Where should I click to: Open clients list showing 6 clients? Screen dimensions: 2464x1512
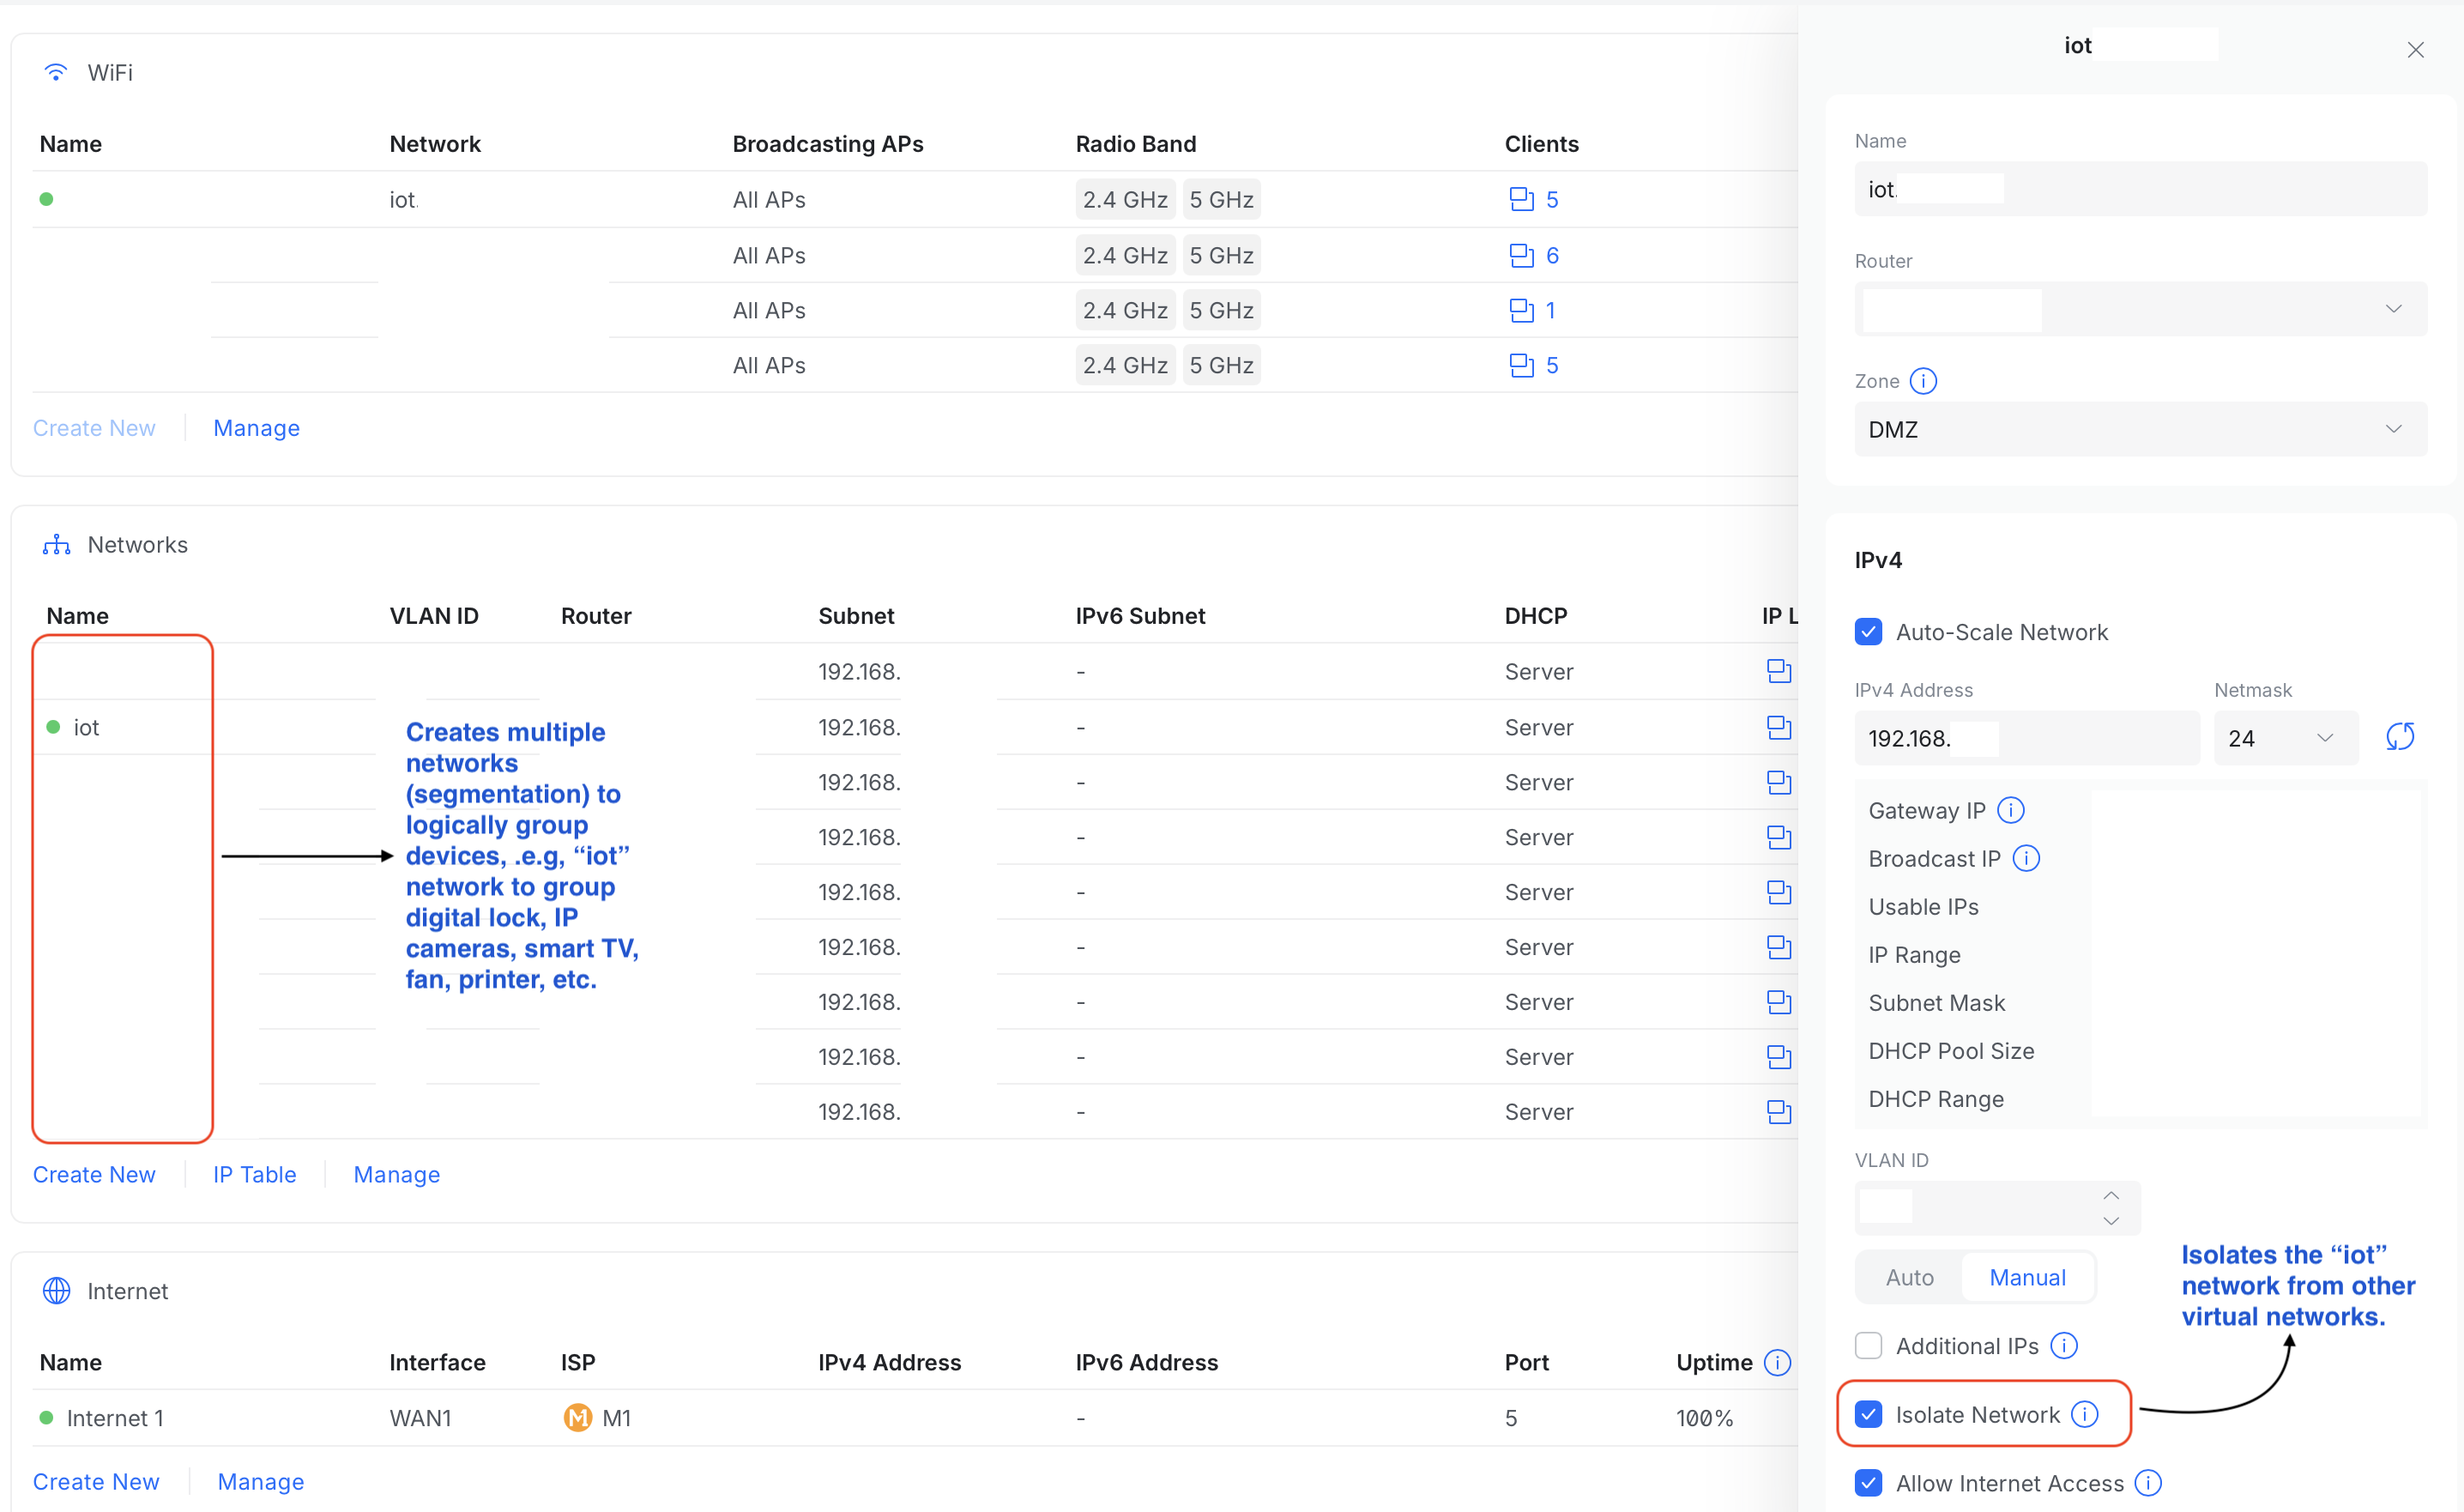[x=1532, y=254]
